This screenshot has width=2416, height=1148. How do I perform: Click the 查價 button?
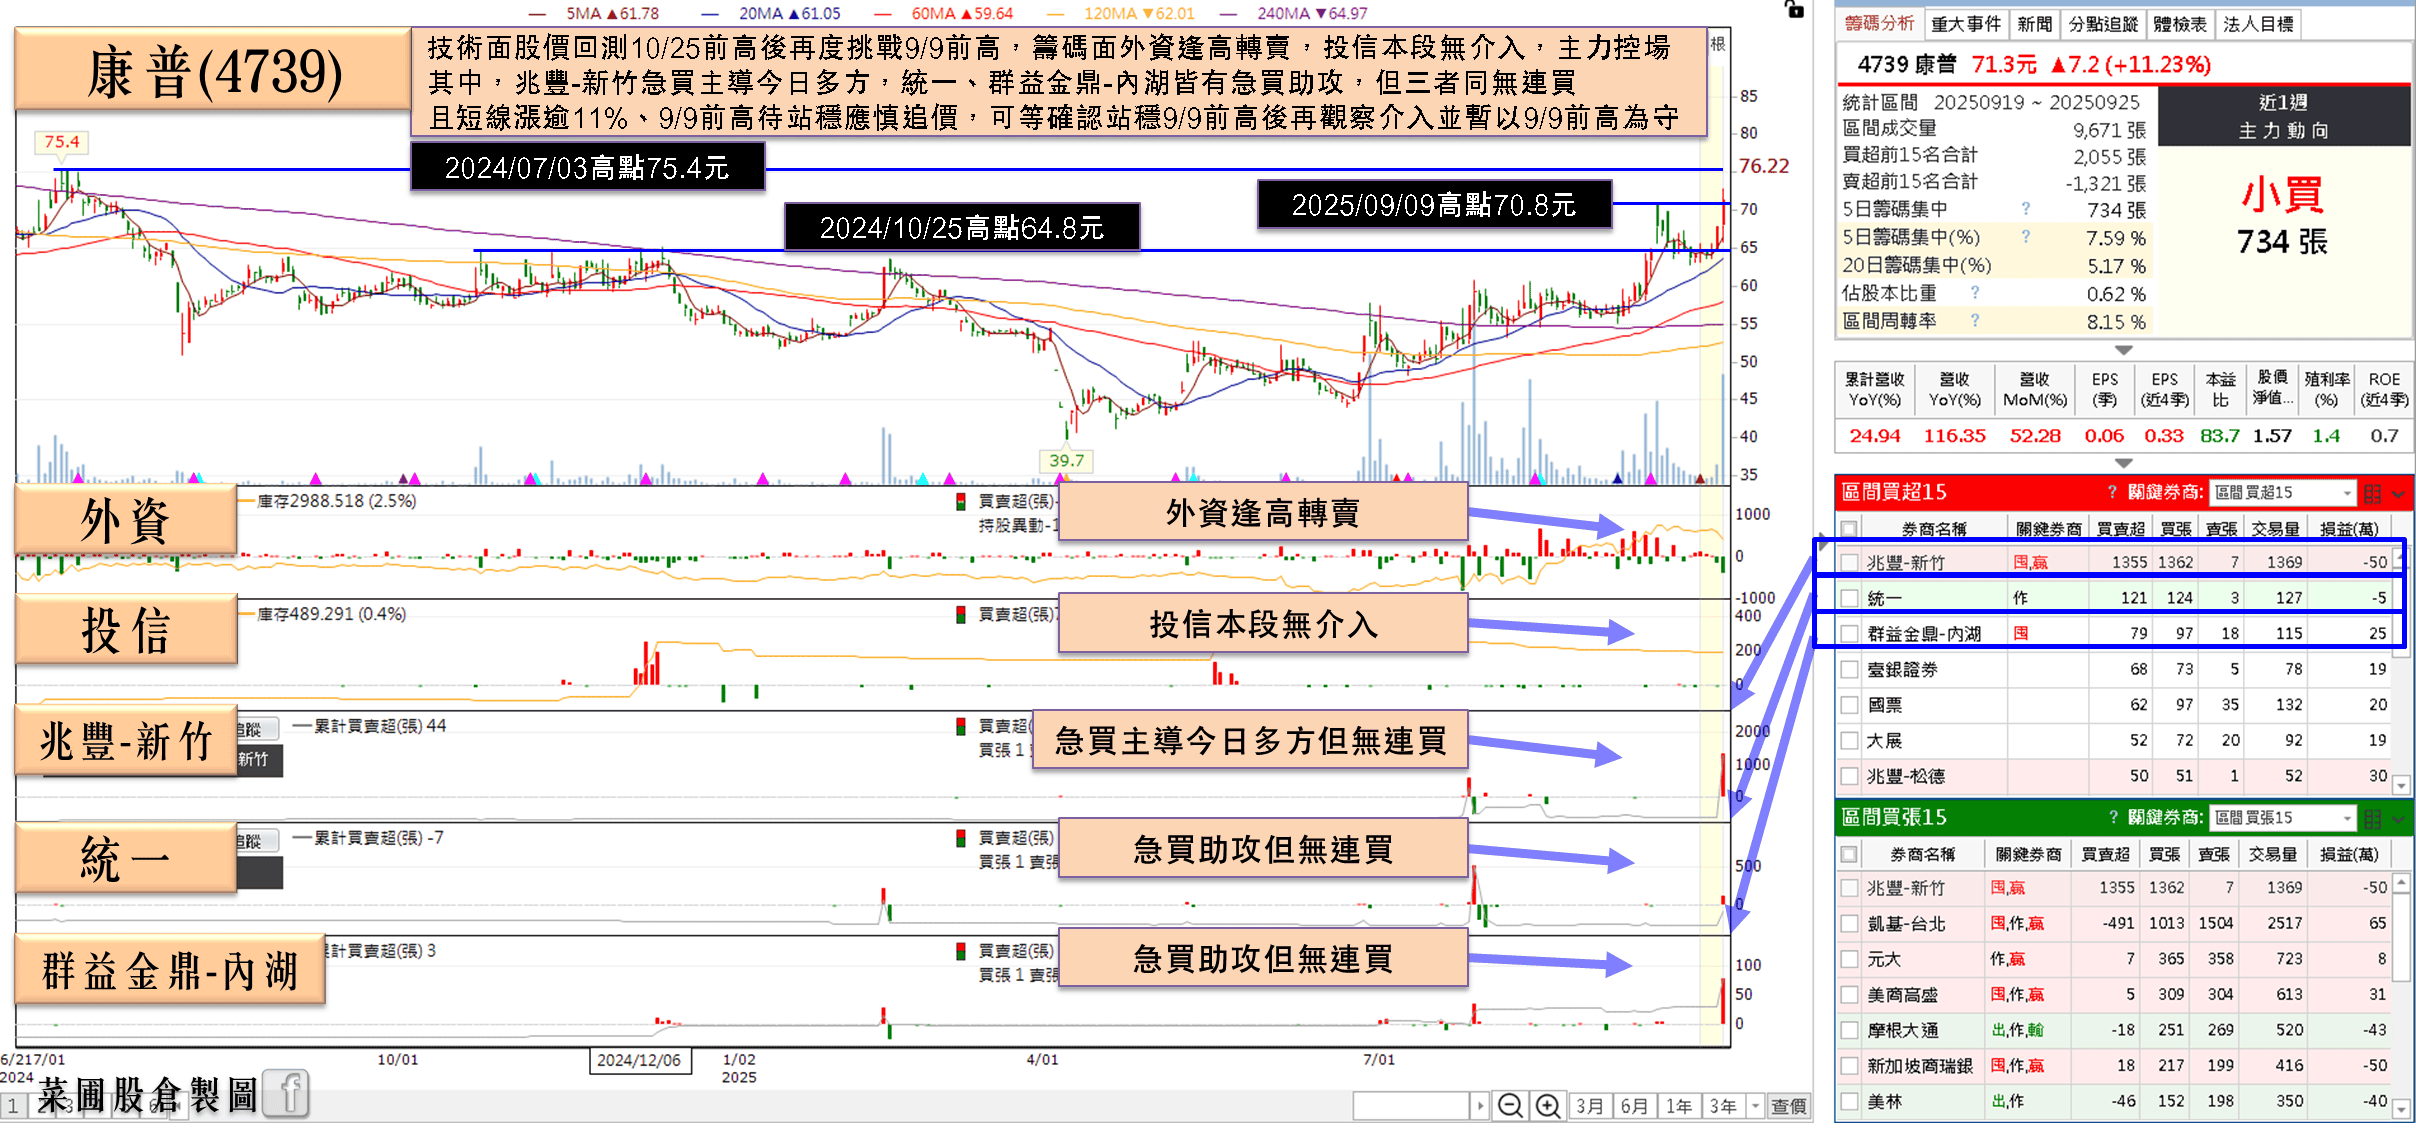pyautogui.click(x=1788, y=1106)
